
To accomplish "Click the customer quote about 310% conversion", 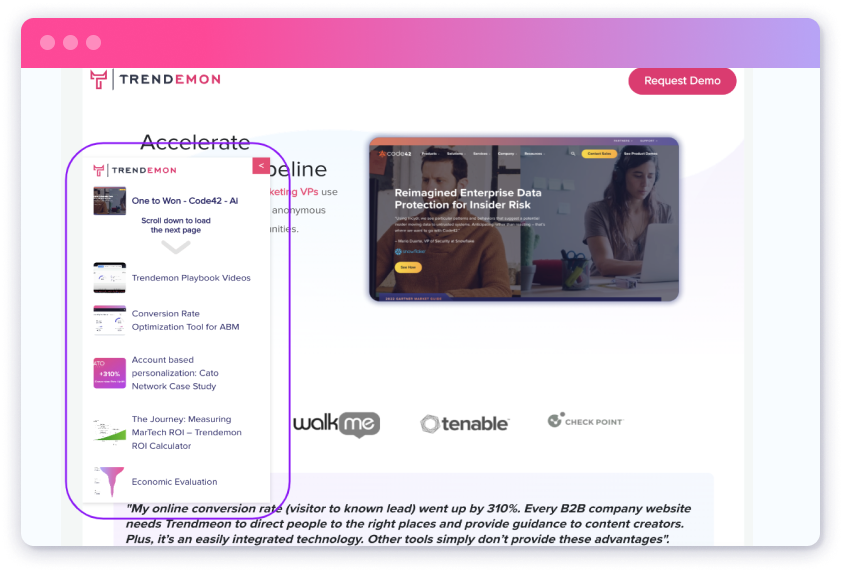I will coord(408,524).
